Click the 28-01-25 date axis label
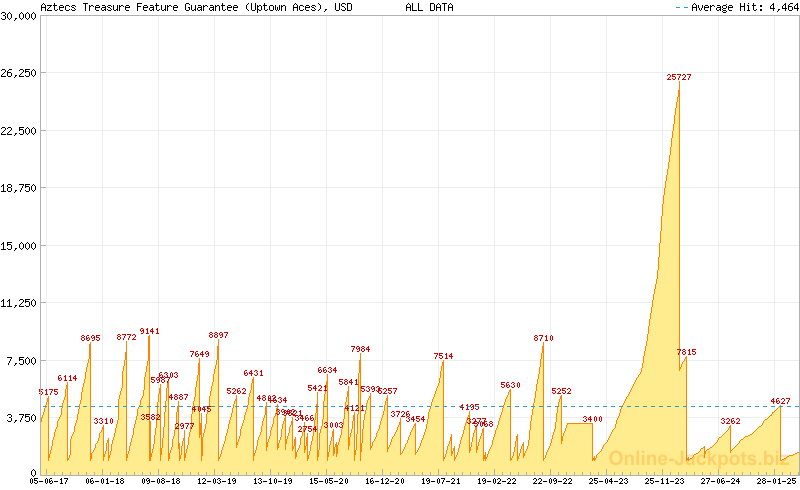800x490 pixels. tap(775, 481)
